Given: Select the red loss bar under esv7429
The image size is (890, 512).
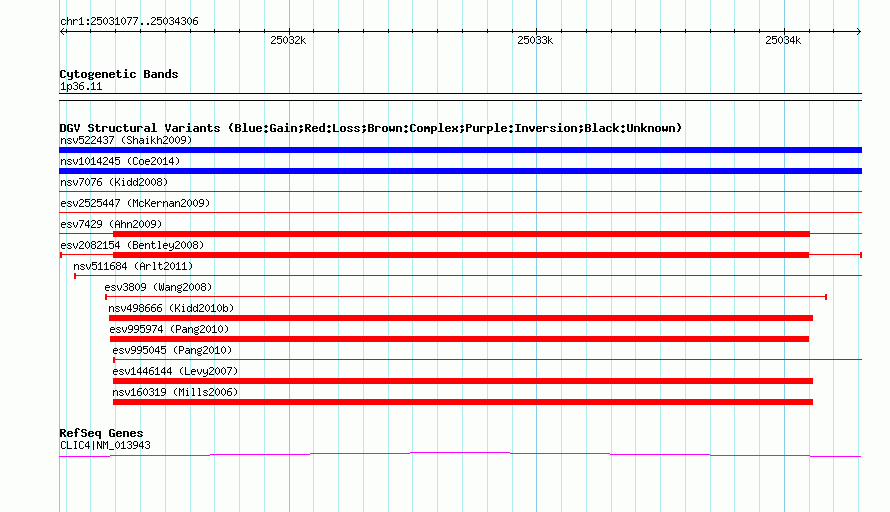Looking at the screenshot, I should click(x=461, y=234).
